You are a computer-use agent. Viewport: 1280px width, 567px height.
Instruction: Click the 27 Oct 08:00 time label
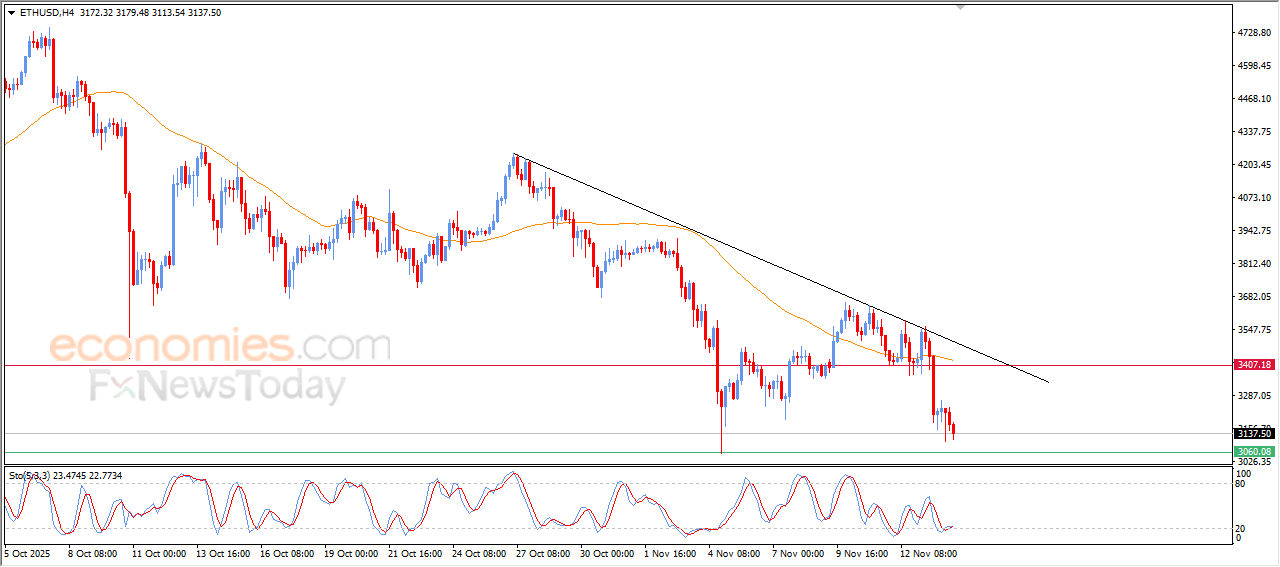coord(544,553)
